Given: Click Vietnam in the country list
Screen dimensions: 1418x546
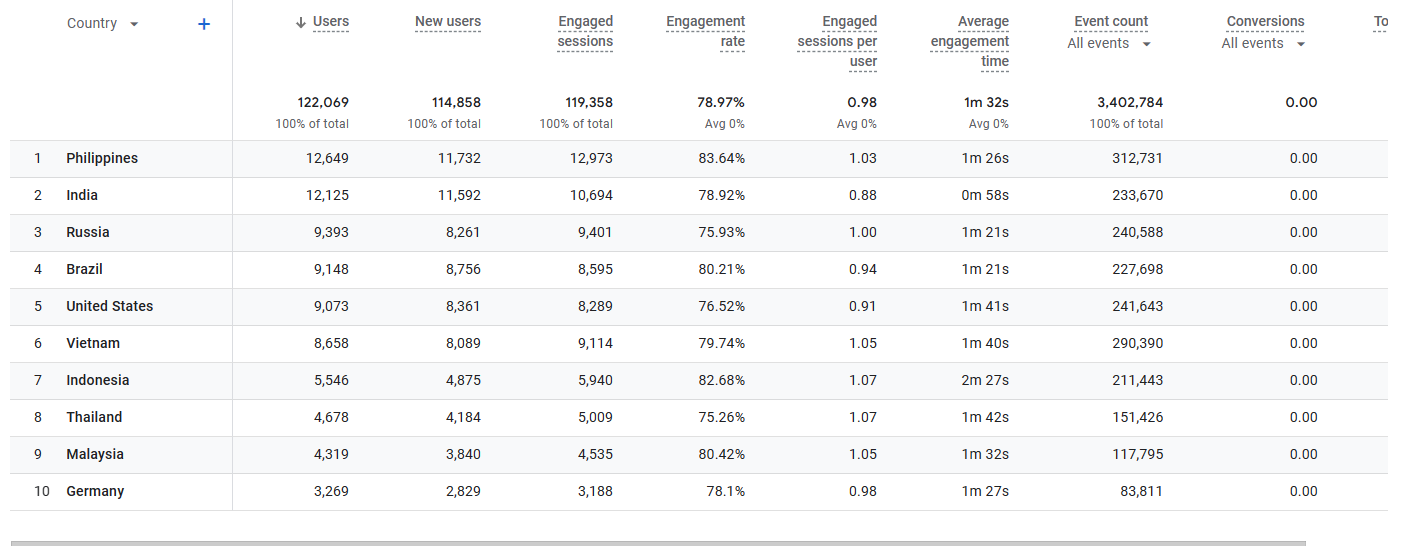Looking at the screenshot, I should pyautogui.click(x=93, y=344).
